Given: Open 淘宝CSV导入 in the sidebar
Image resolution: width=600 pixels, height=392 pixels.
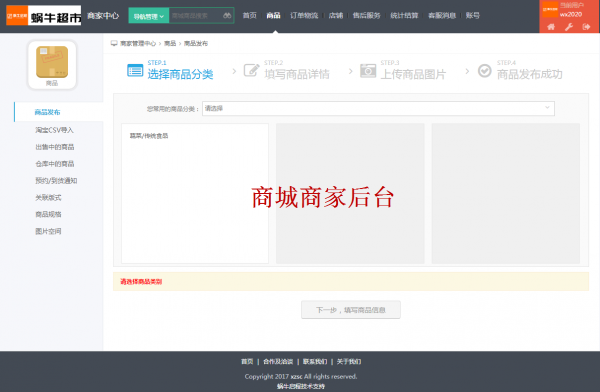Looking at the screenshot, I should (54, 130).
